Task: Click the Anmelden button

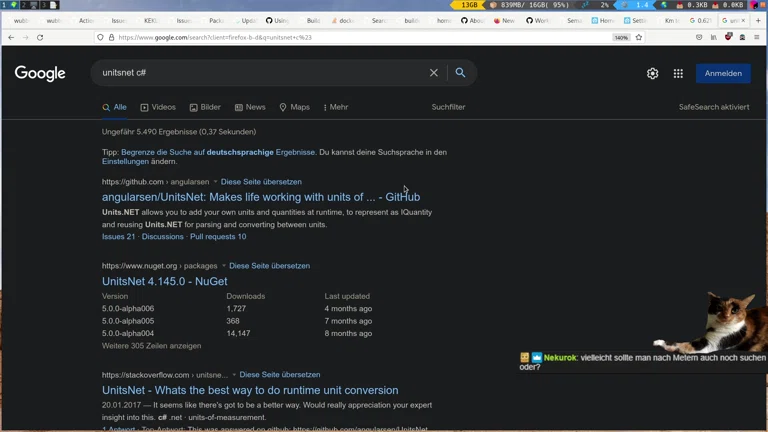Action: [723, 73]
